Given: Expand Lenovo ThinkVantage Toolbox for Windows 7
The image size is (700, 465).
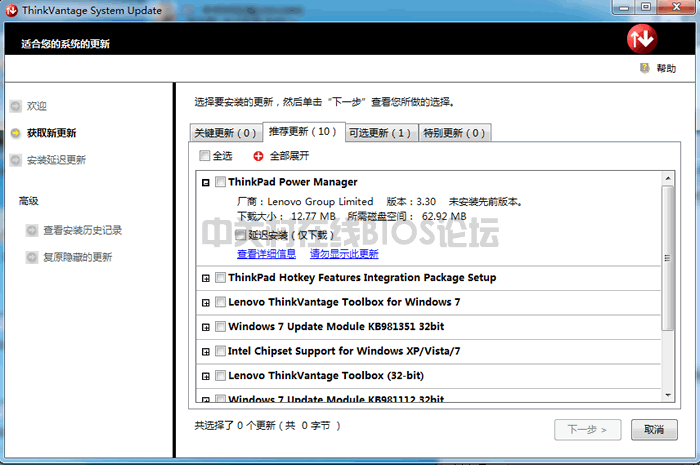Looking at the screenshot, I should pos(206,303).
